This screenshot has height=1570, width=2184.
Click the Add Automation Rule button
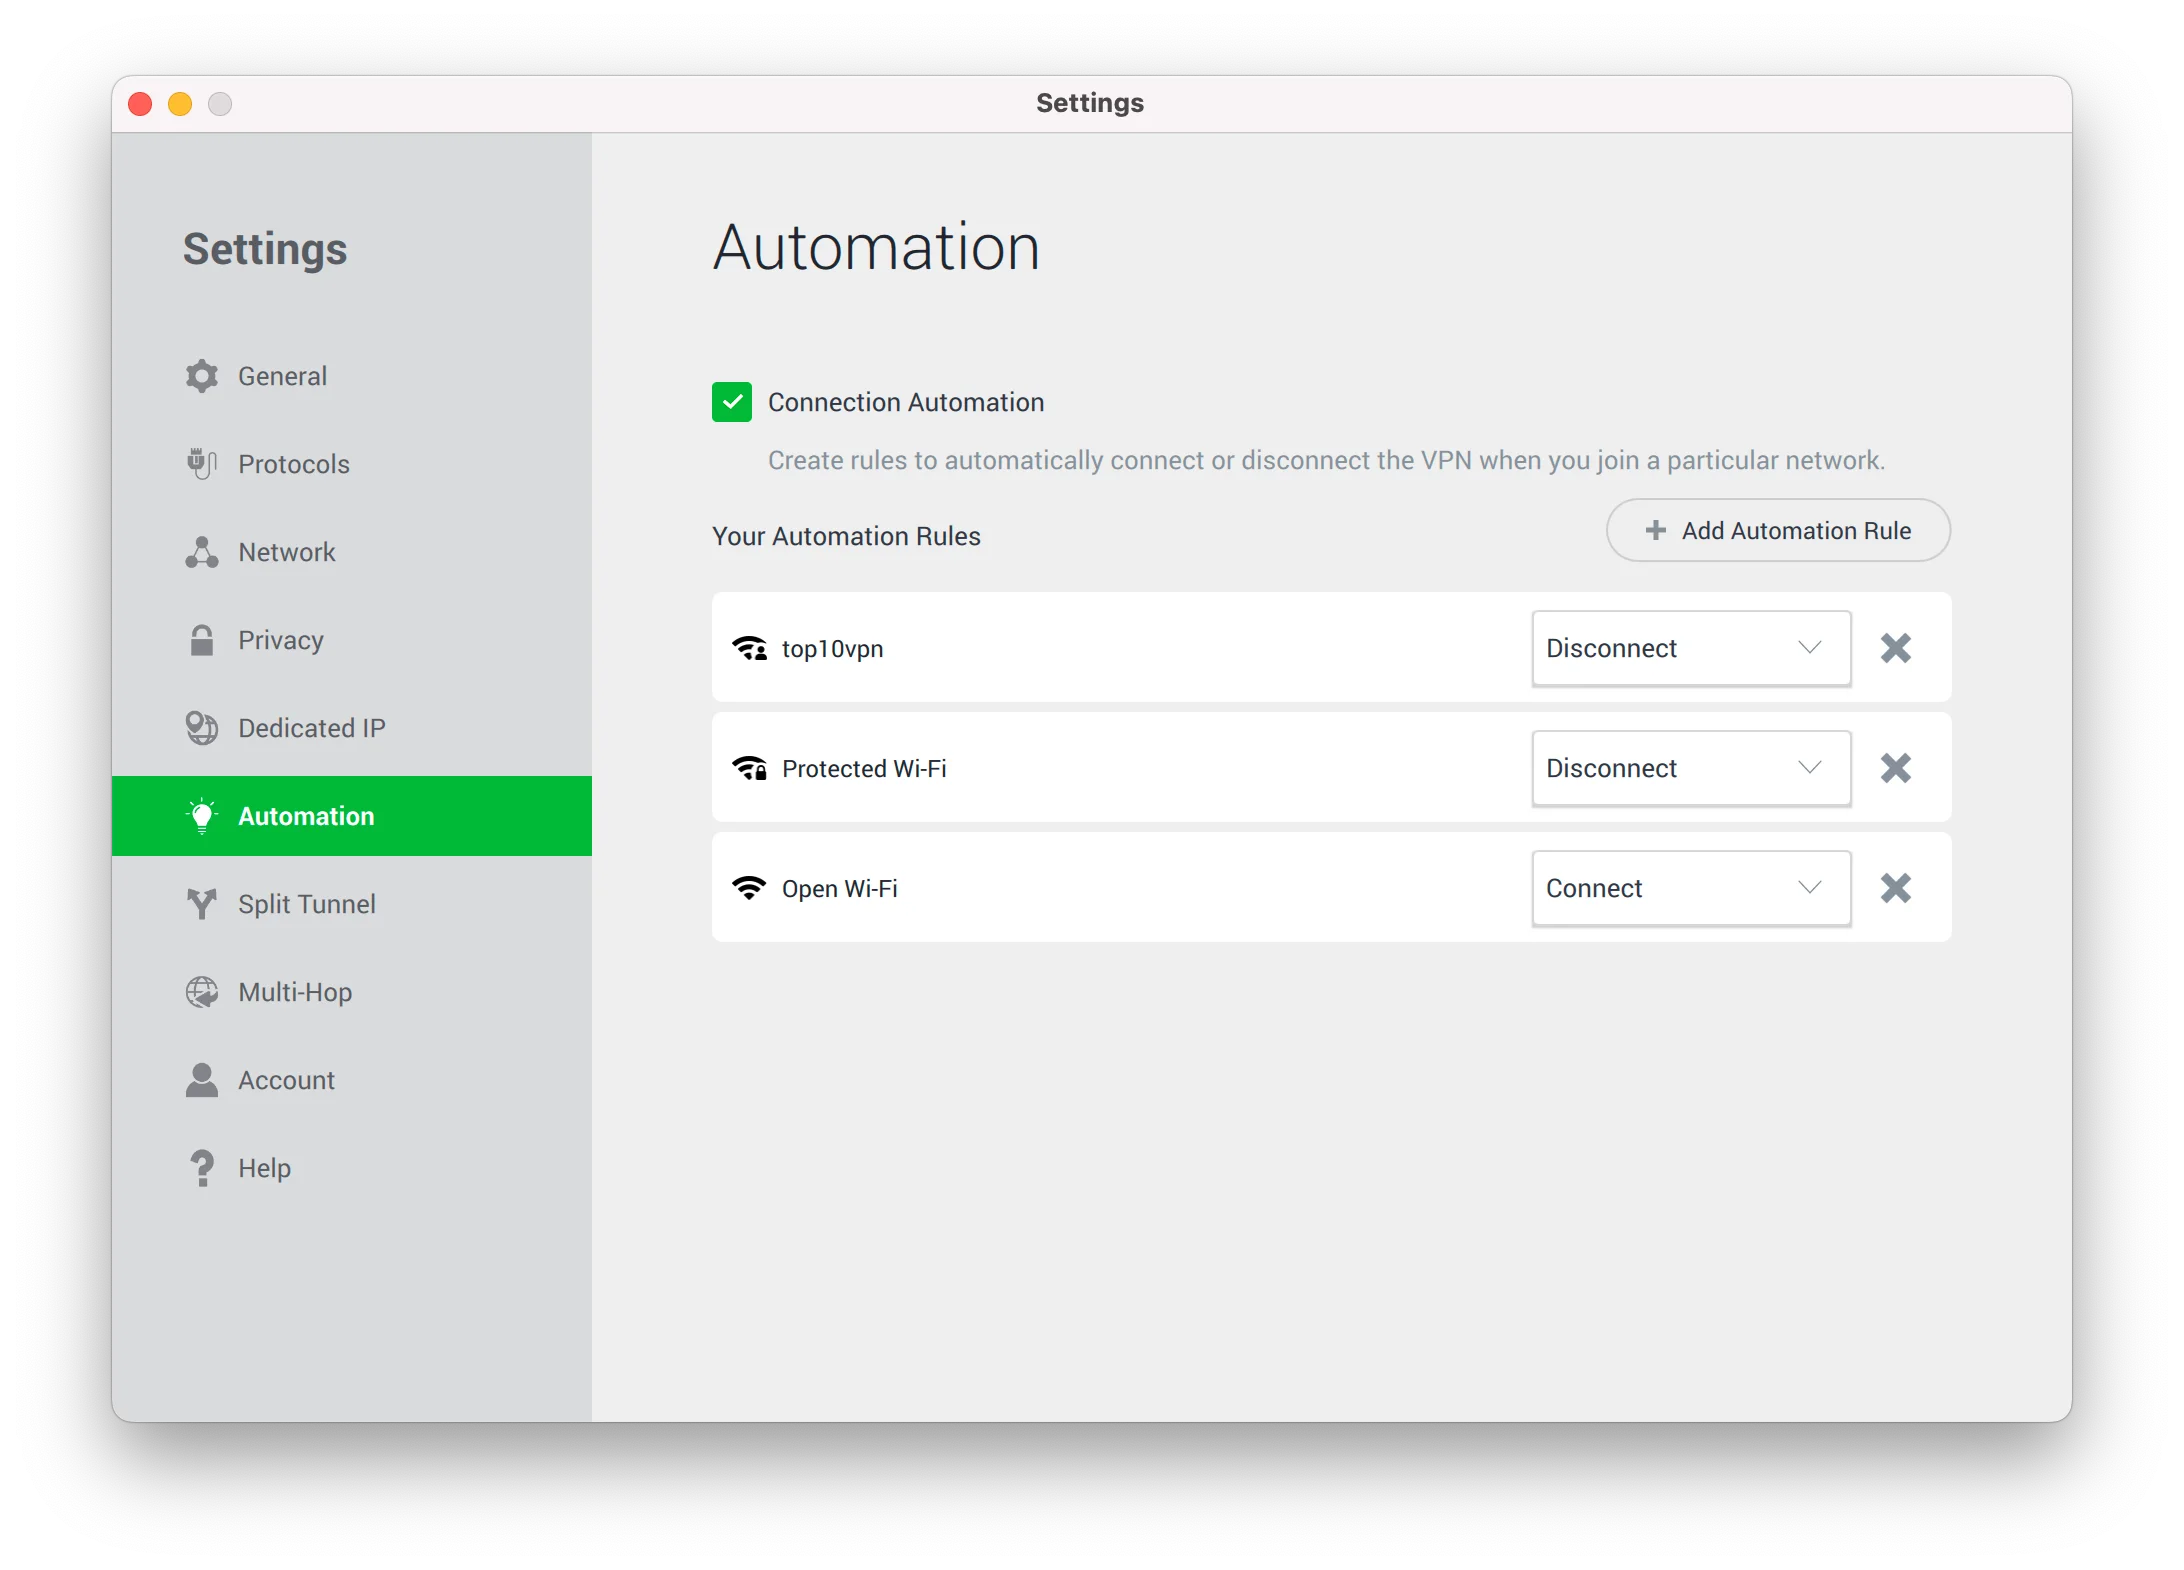[x=1778, y=530]
